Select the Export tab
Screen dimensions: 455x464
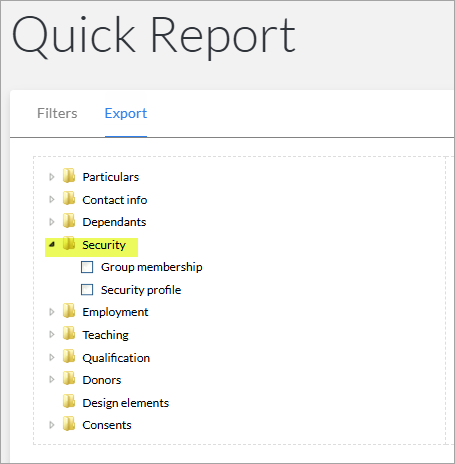point(126,113)
